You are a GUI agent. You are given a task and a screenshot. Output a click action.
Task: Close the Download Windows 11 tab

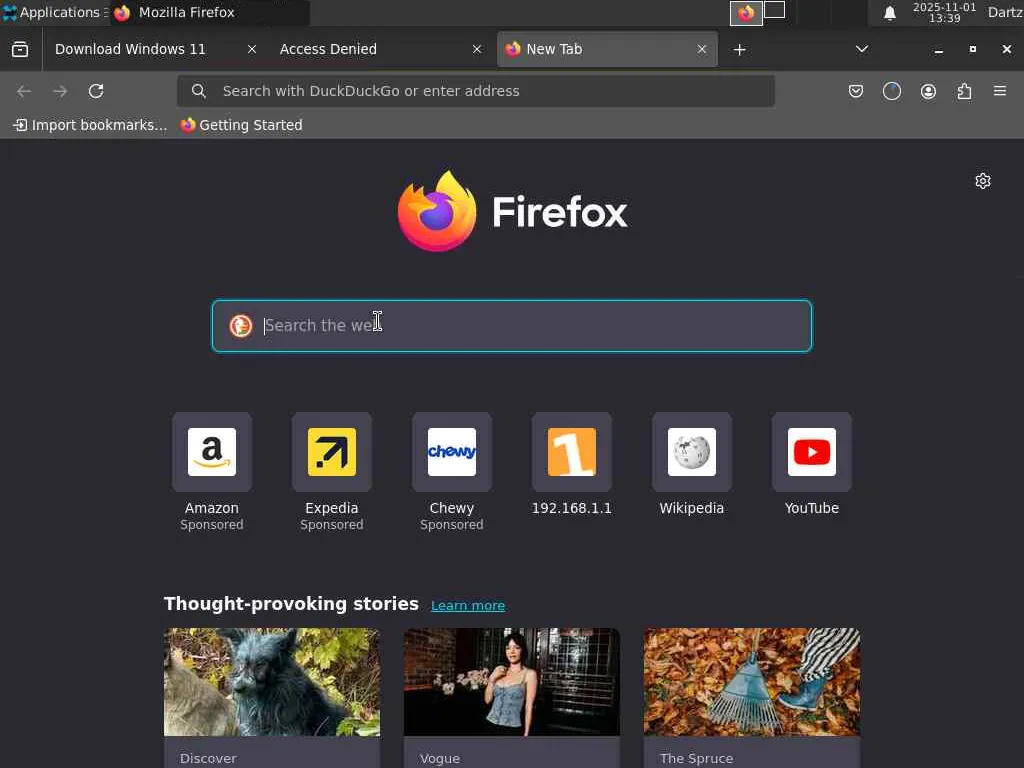point(251,50)
